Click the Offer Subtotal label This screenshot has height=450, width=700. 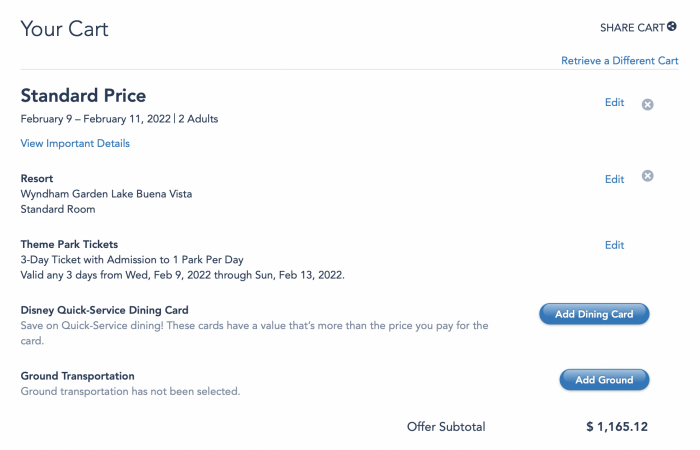[x=446, y=427]
